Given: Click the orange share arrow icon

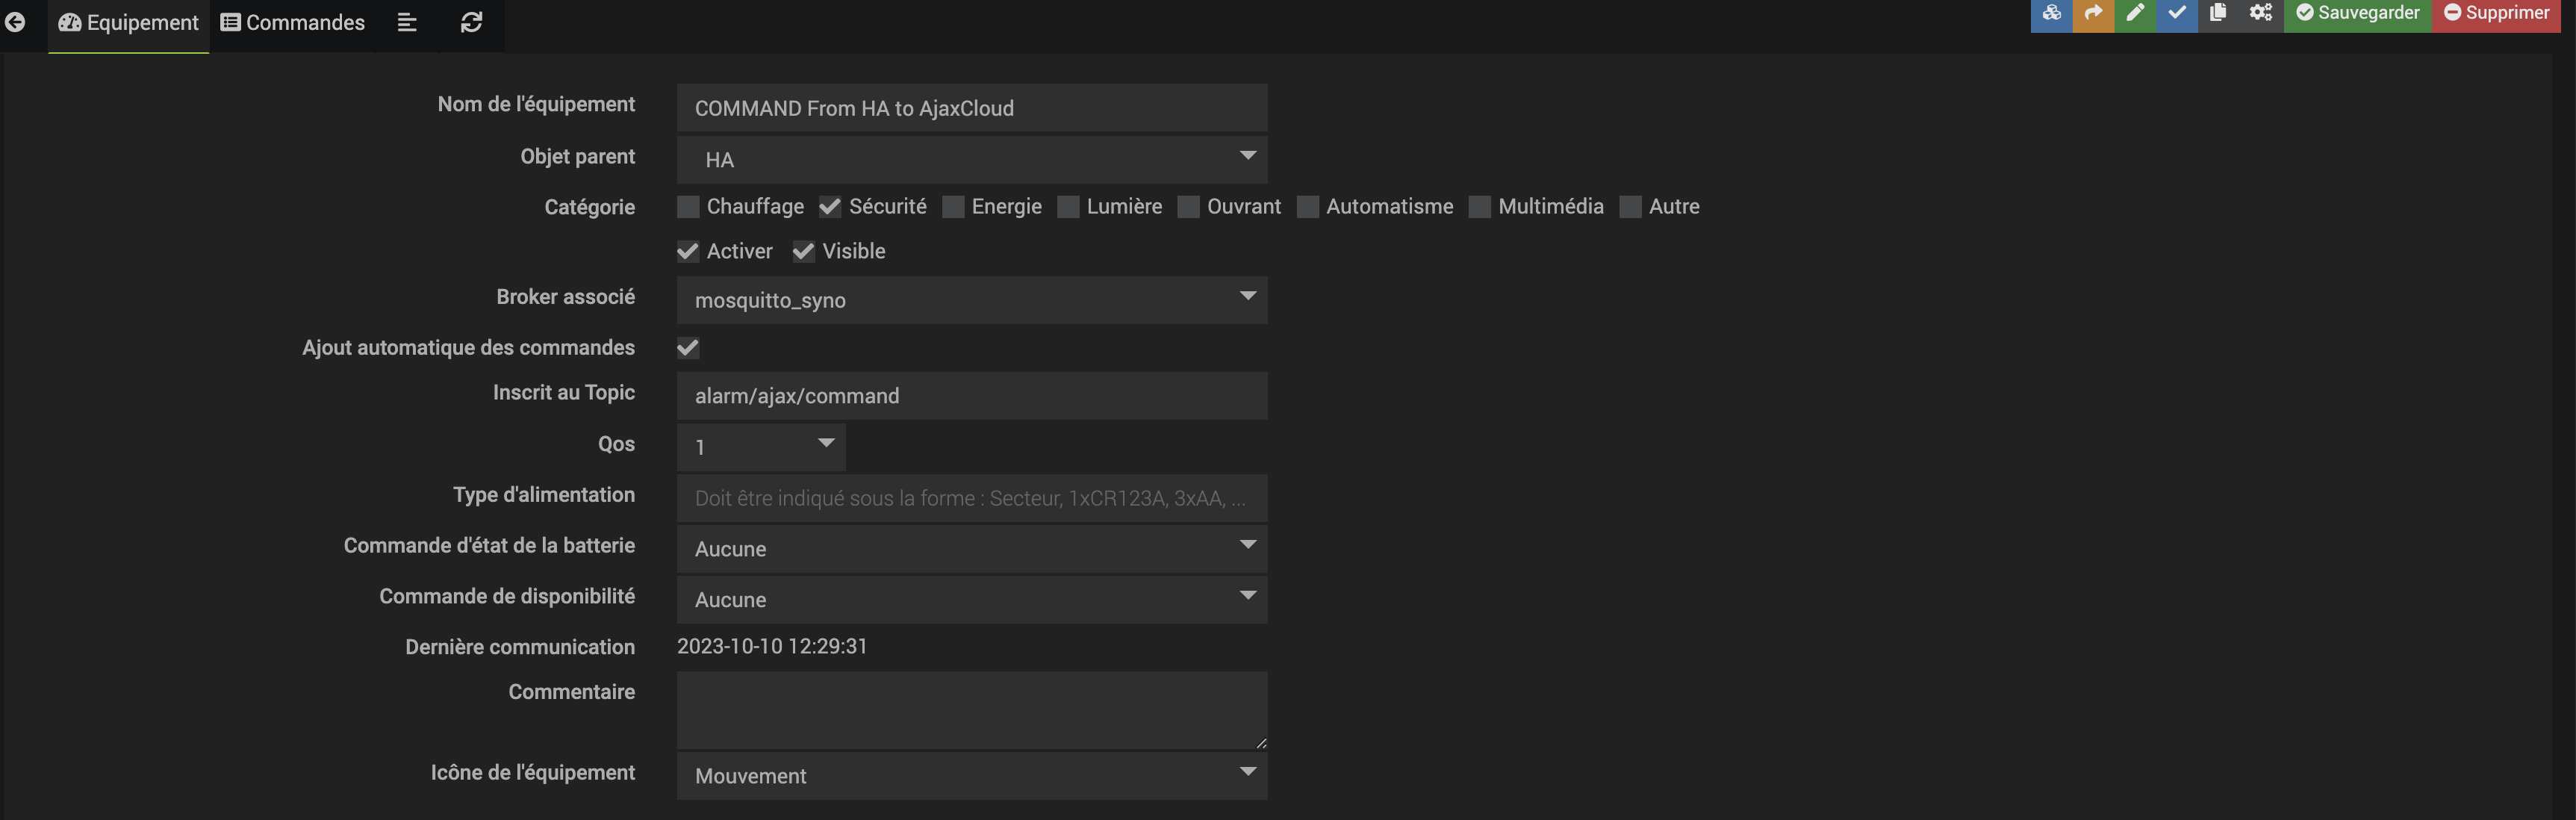Looking at the screenshot, I should pyautogui.click(x=2093, y=13).
